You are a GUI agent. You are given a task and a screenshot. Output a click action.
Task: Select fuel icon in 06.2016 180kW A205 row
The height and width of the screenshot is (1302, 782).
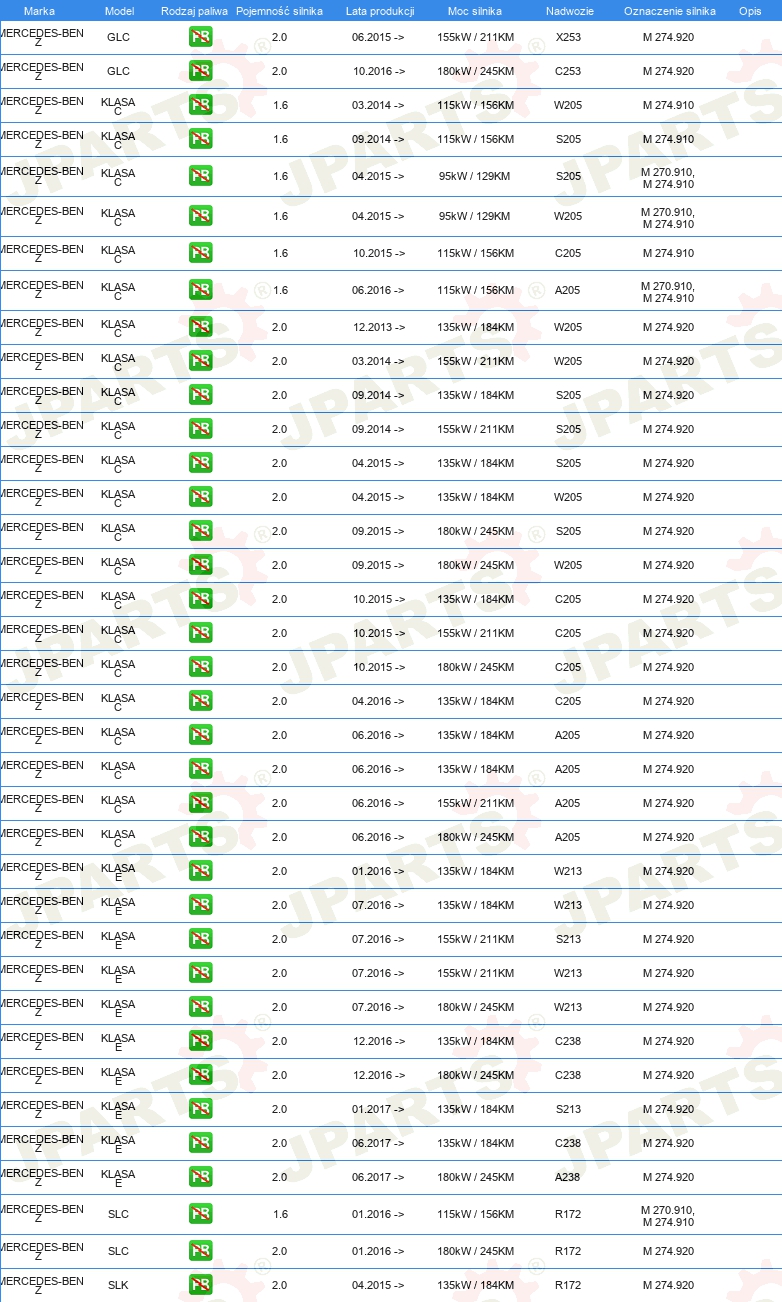(x=200, y=838)
